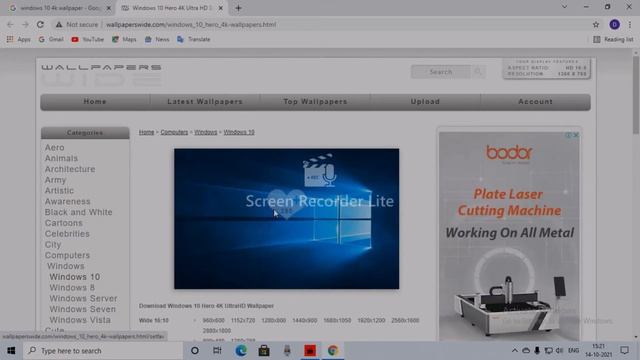This screenshot has height=360, width=640.
Task: Open Latest Wallpapers navigation tab
Action: click(x=205, y=102)
